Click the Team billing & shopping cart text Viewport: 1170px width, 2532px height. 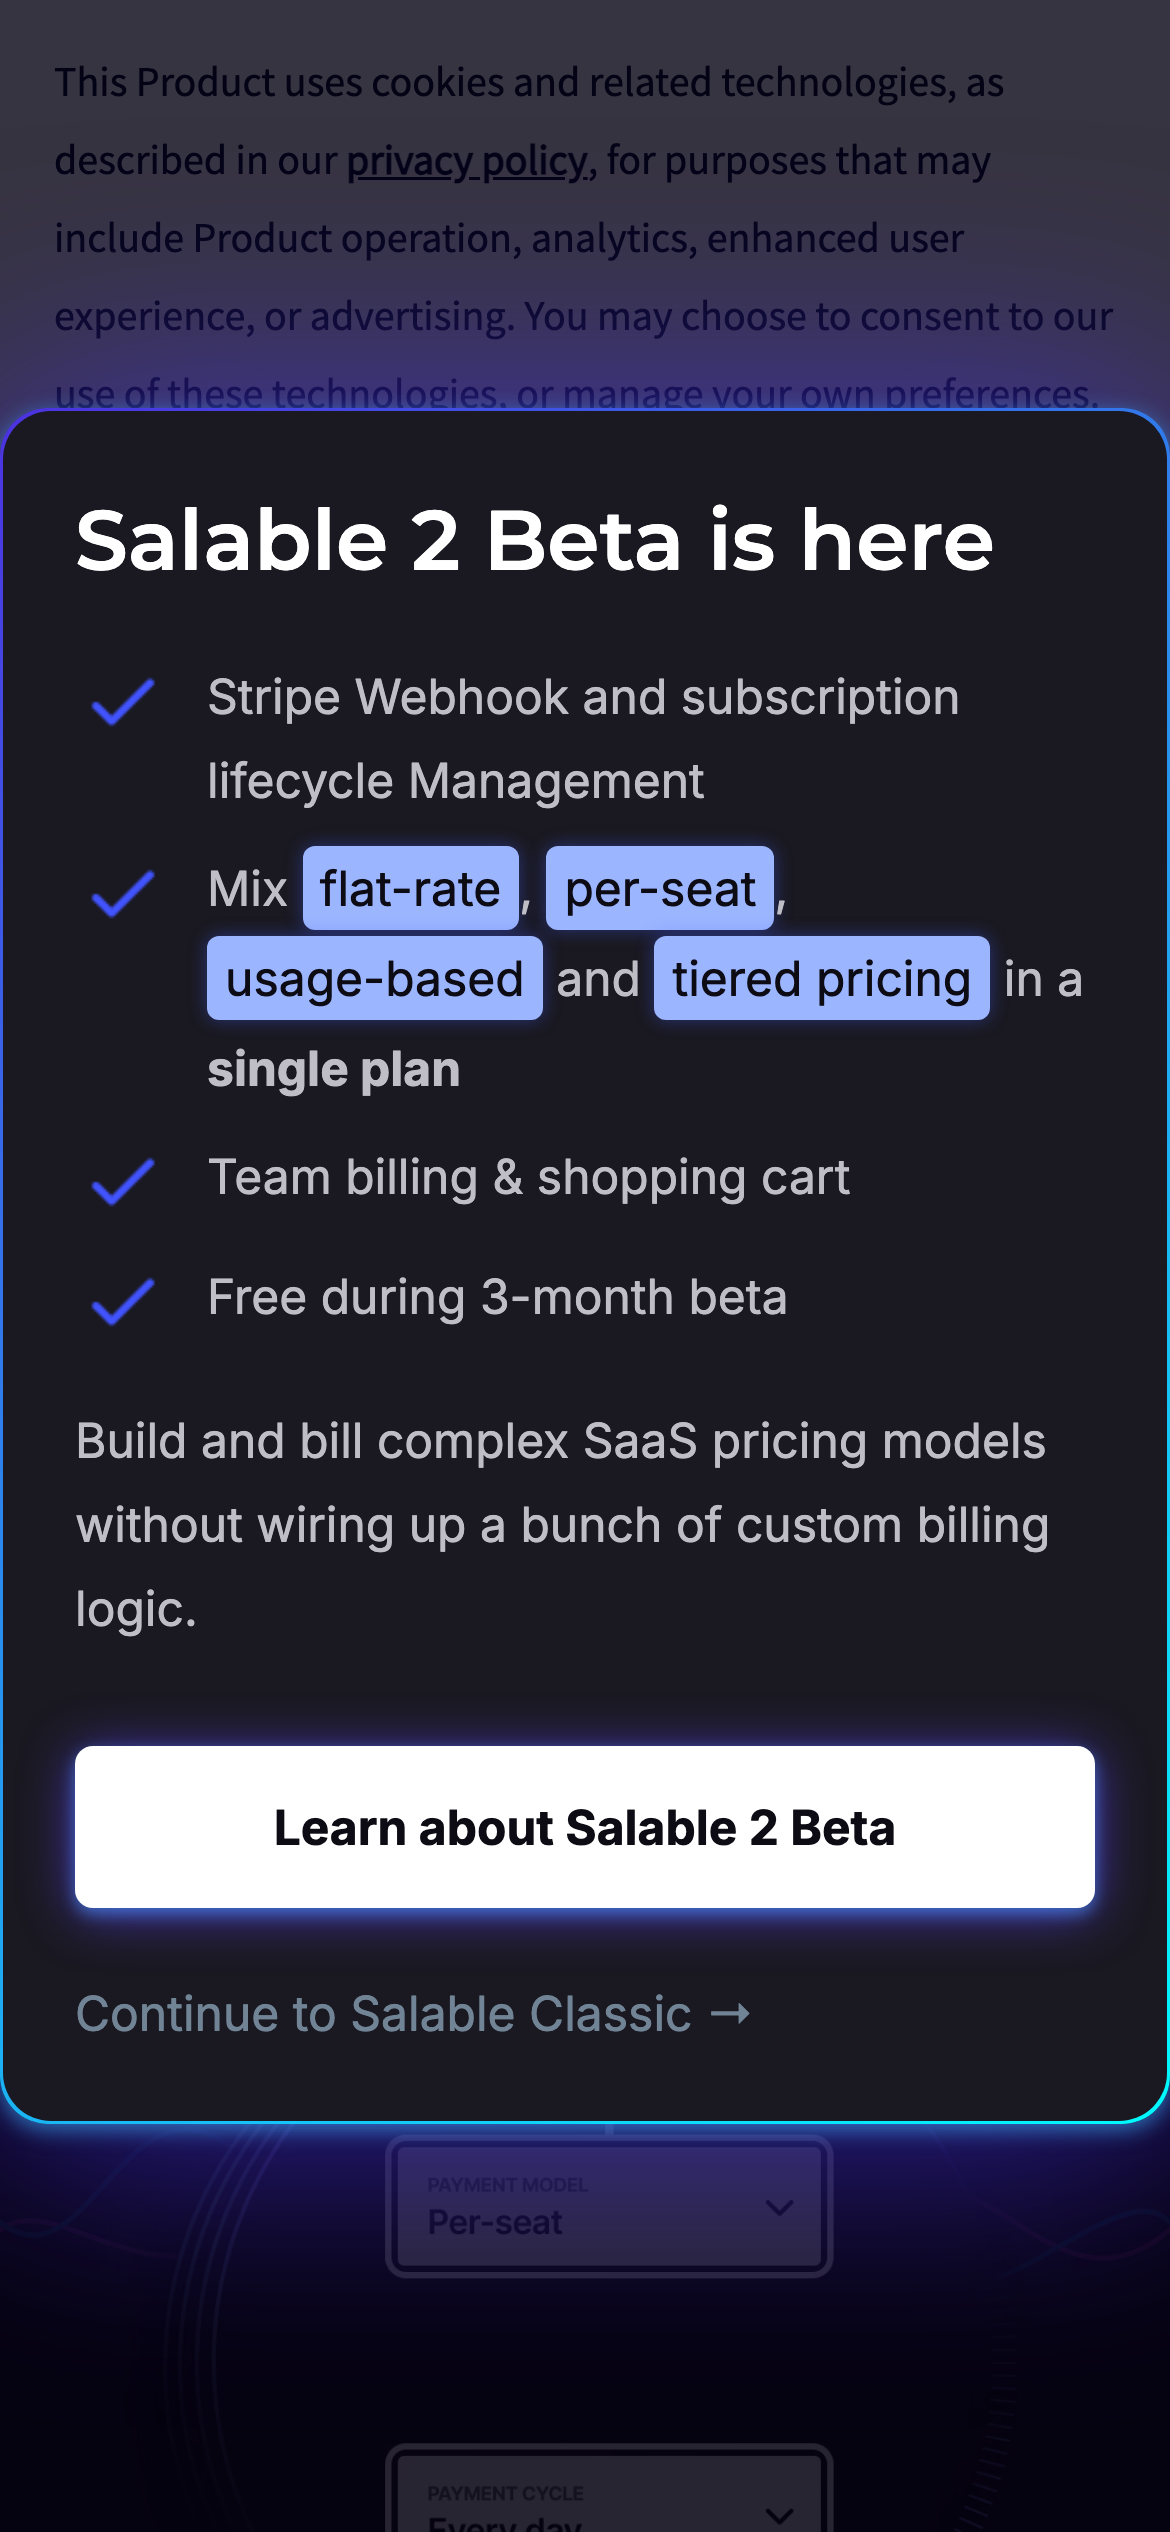click(x=528, y=1177)
